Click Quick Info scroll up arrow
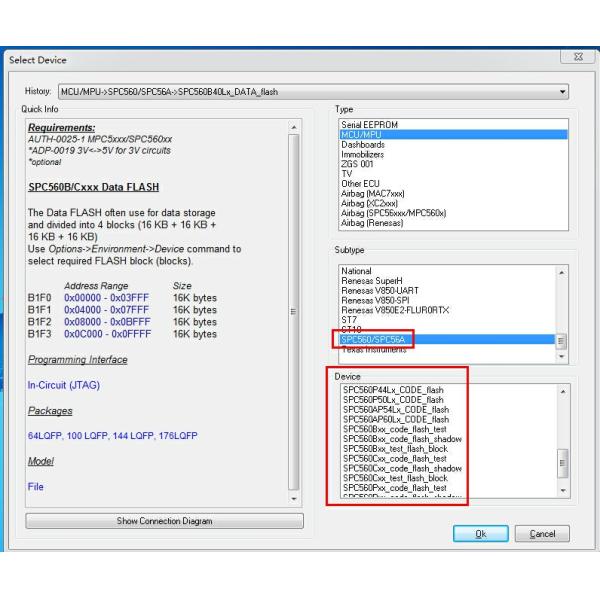 293,127
